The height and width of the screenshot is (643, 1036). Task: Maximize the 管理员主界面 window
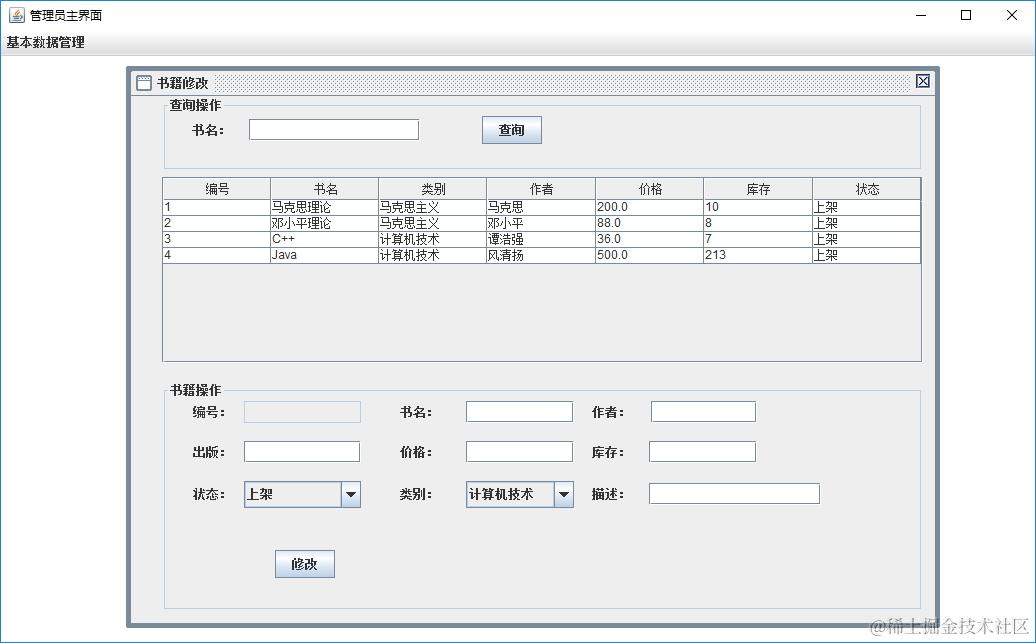[x=966, y=15]
